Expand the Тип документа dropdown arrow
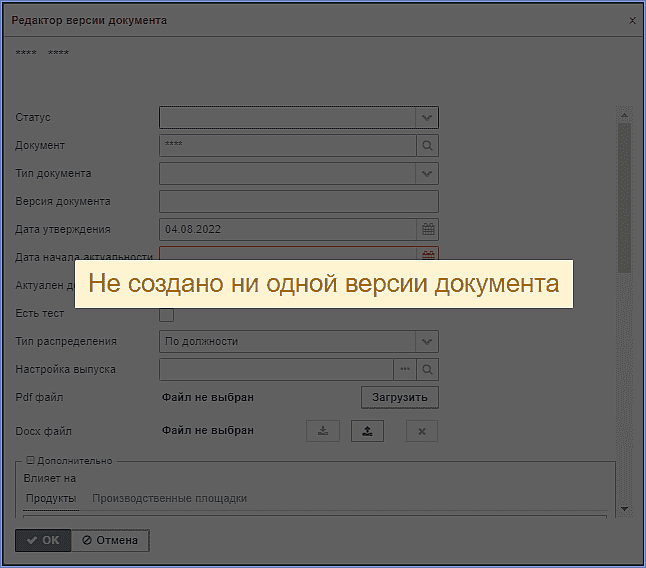The height and width of the screenshot is (568, 646). pyautogui.click(x=427, y=174)
